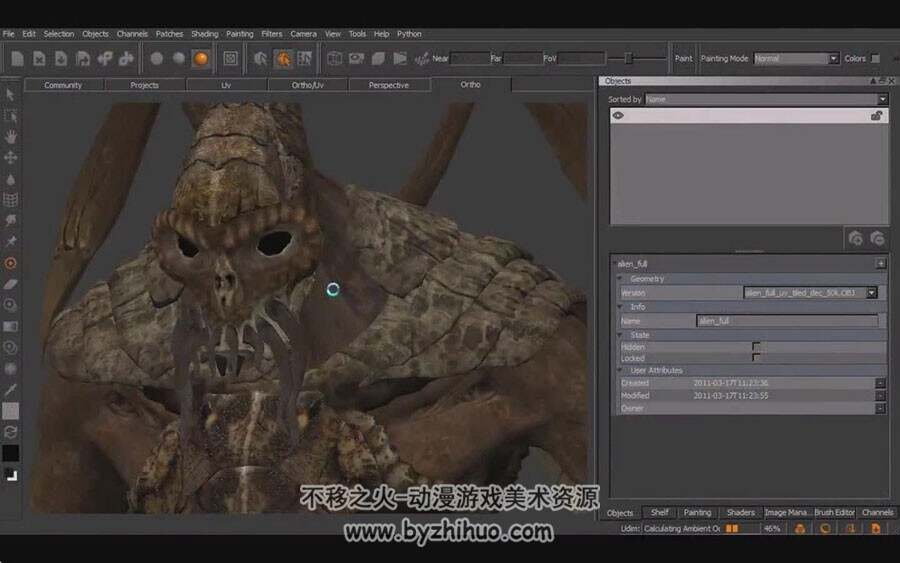
Task: Switch to the Perspective view tab
Action: (x=389, y=85)
